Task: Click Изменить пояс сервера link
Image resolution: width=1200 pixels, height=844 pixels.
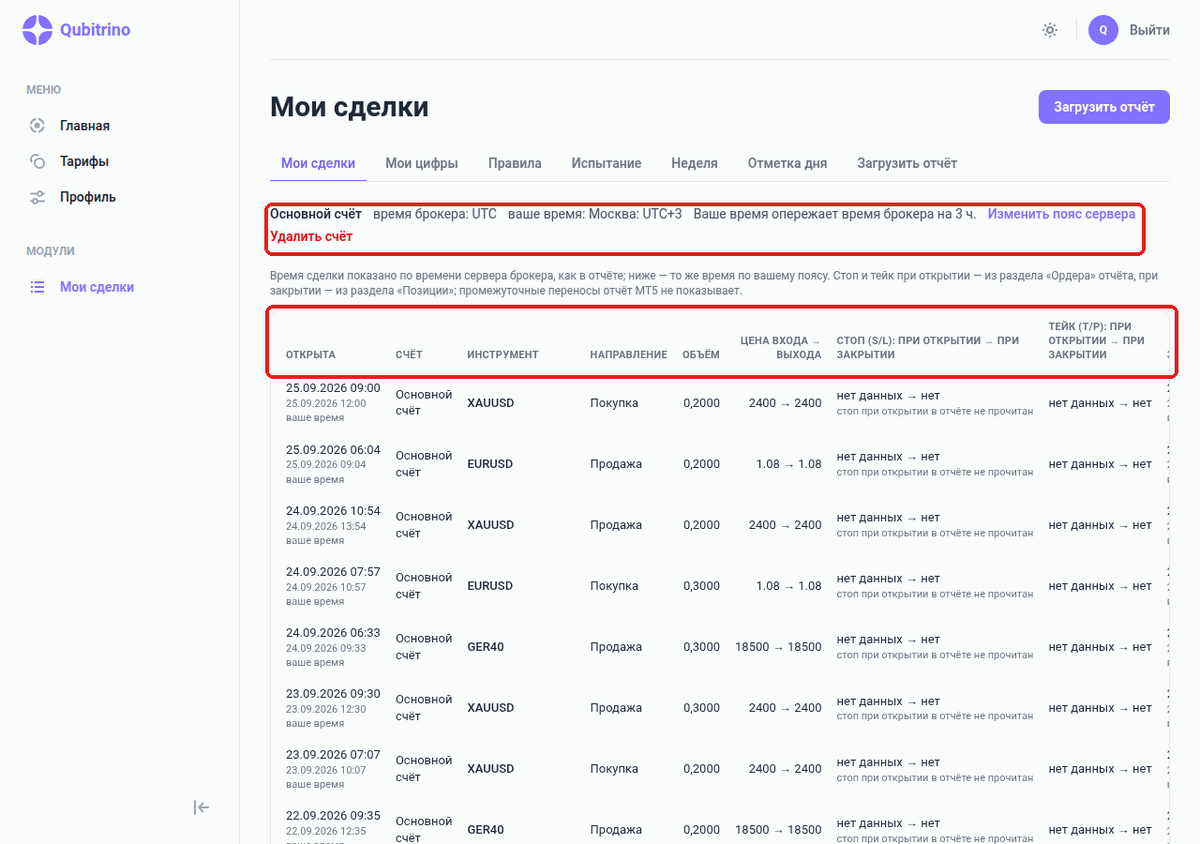Action: [1061, 214]
